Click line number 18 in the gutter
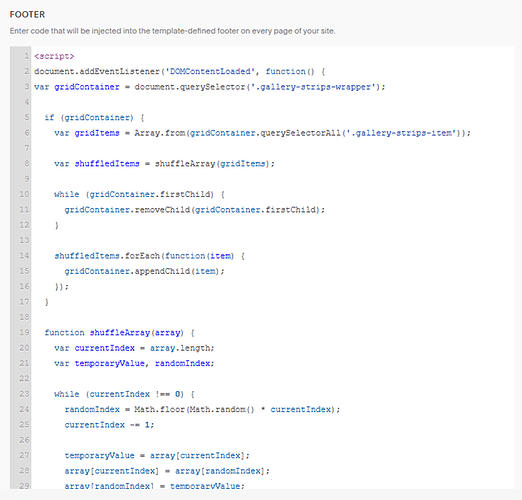 coord(24,317)
